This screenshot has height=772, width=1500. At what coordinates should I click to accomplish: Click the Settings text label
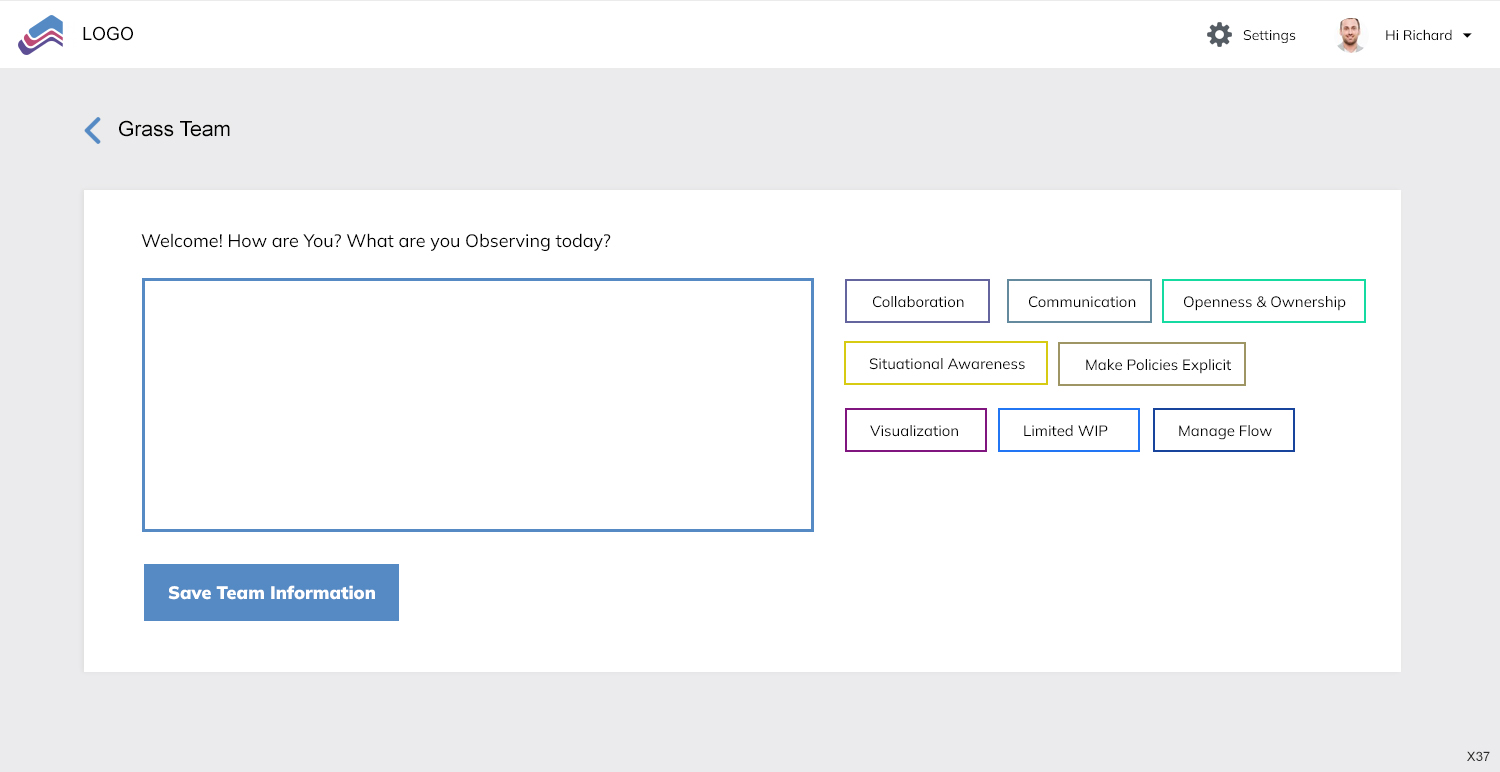[1268, 36]
